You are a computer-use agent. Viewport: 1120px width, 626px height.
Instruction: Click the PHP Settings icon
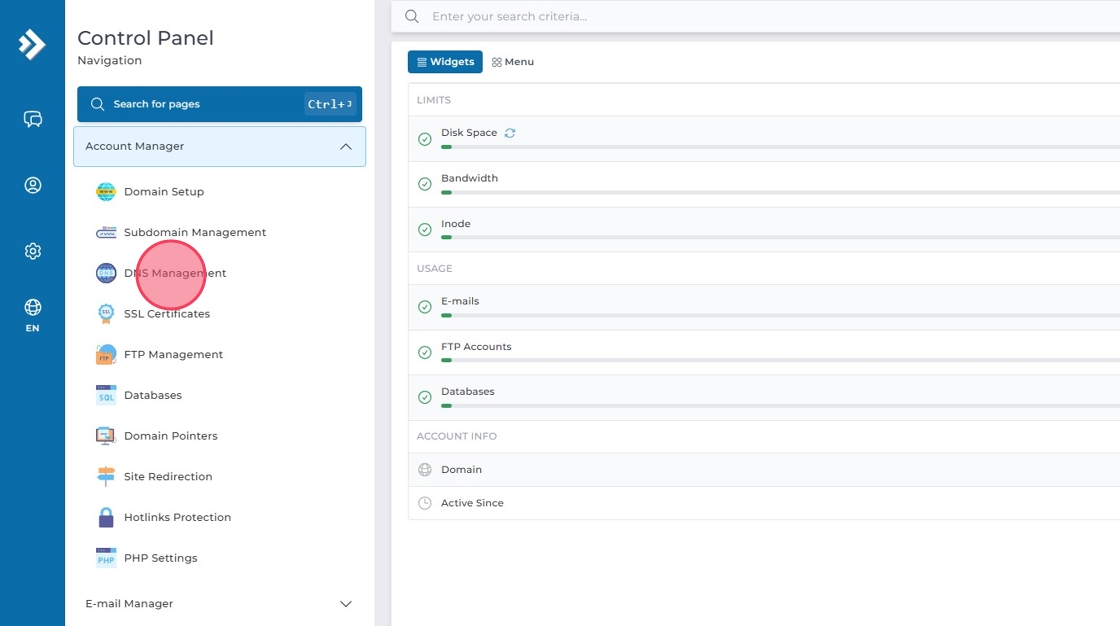[x=106, y=558]
